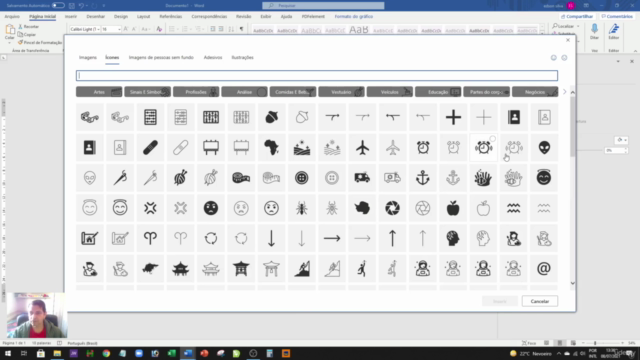Select the filled tape measure icon
Image resolution: width=640 pixels, height=360 pixels.
tap(241, 178)
